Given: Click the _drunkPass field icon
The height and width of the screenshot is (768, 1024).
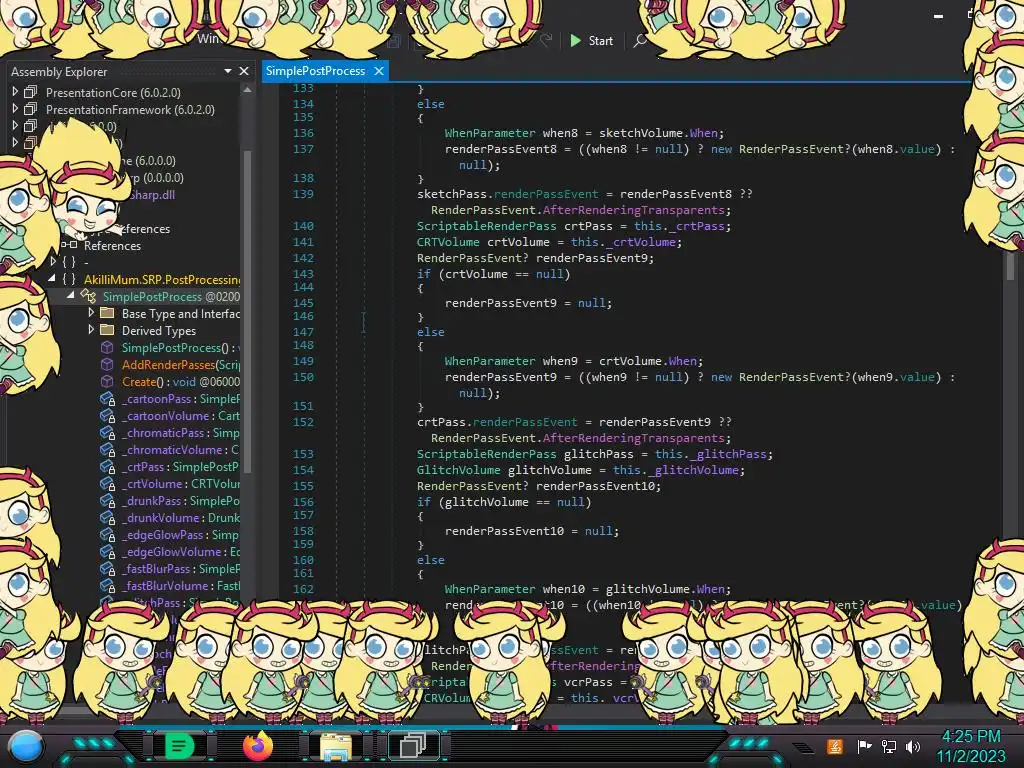Looking at the screenshot, I should point(108,500).
